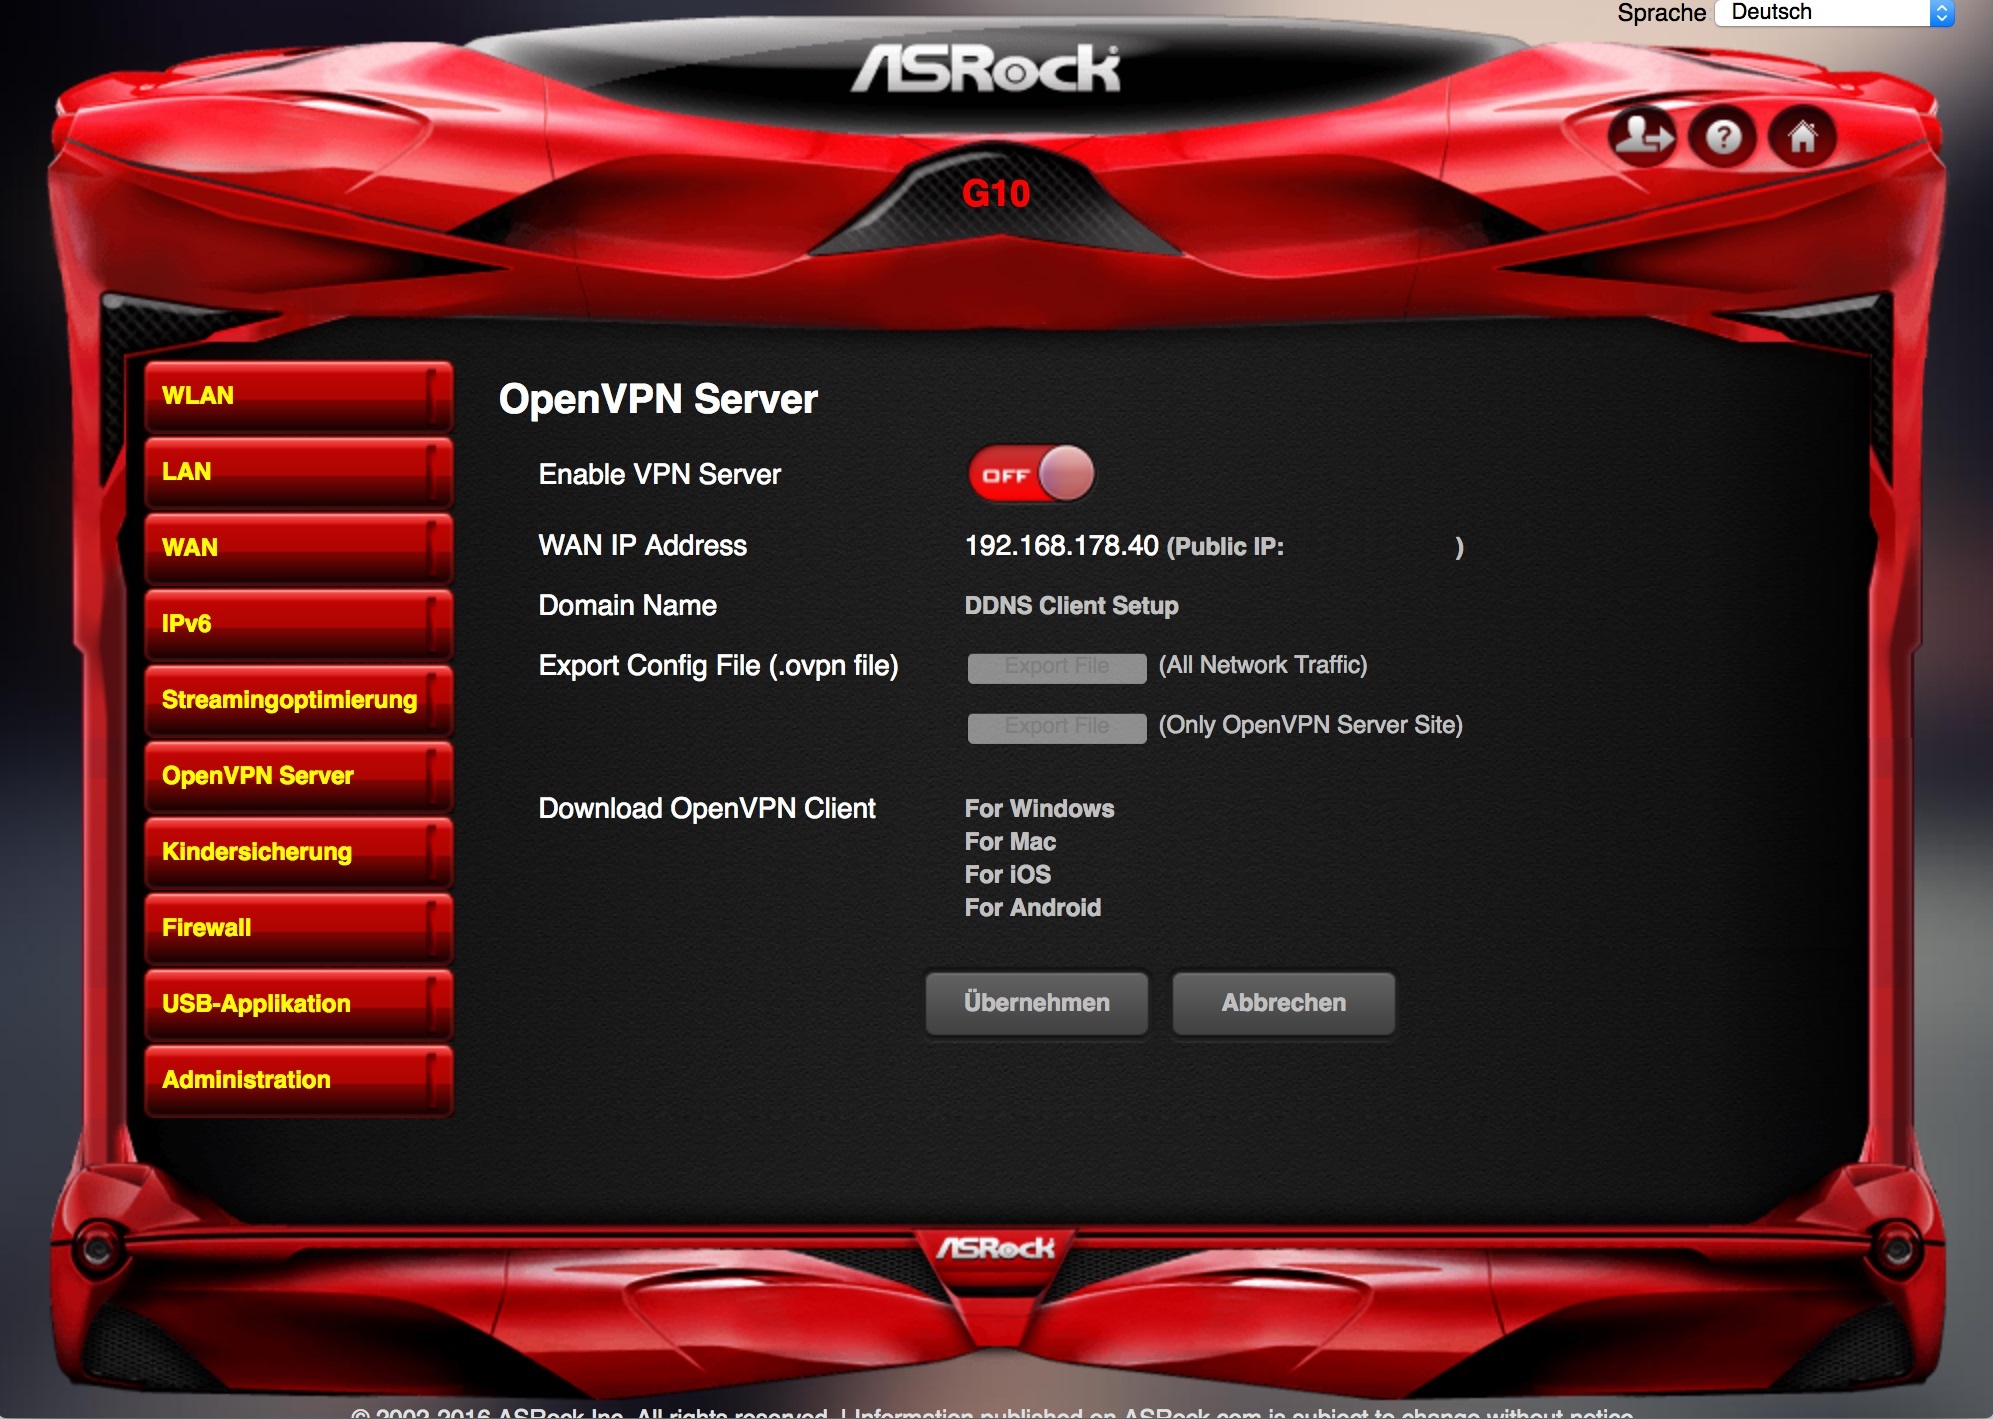Open the USB-Applikation menu
The image size is (1993, 1419).
(x=298, y=1004)
